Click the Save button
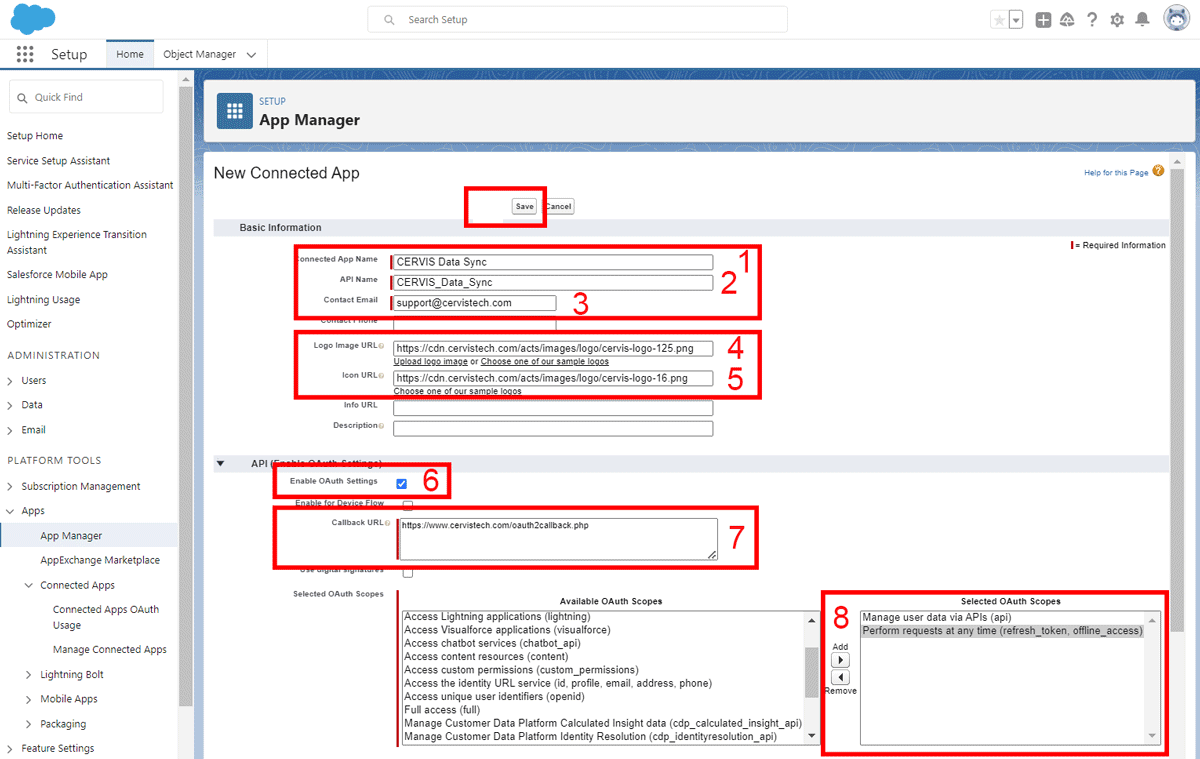This screenshot has height=759, width=1200. tap(525, 206)
